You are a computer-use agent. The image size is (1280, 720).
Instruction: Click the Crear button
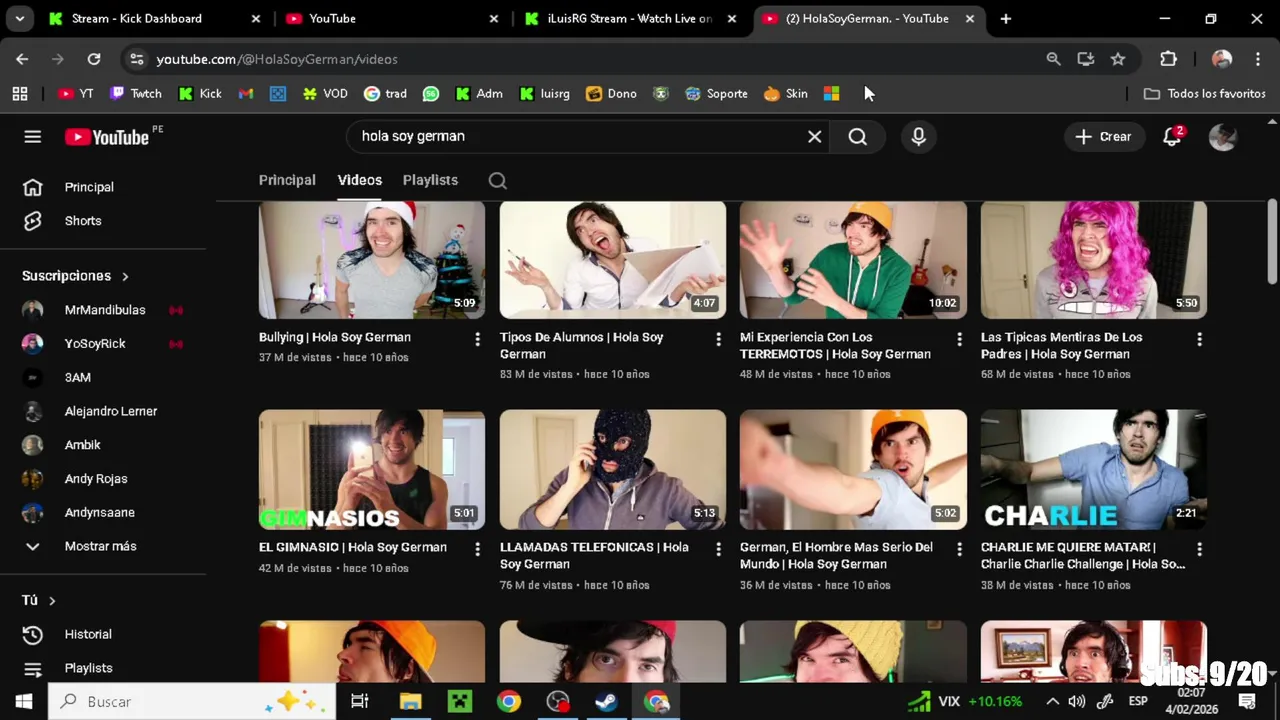[x=1104, y=137]
